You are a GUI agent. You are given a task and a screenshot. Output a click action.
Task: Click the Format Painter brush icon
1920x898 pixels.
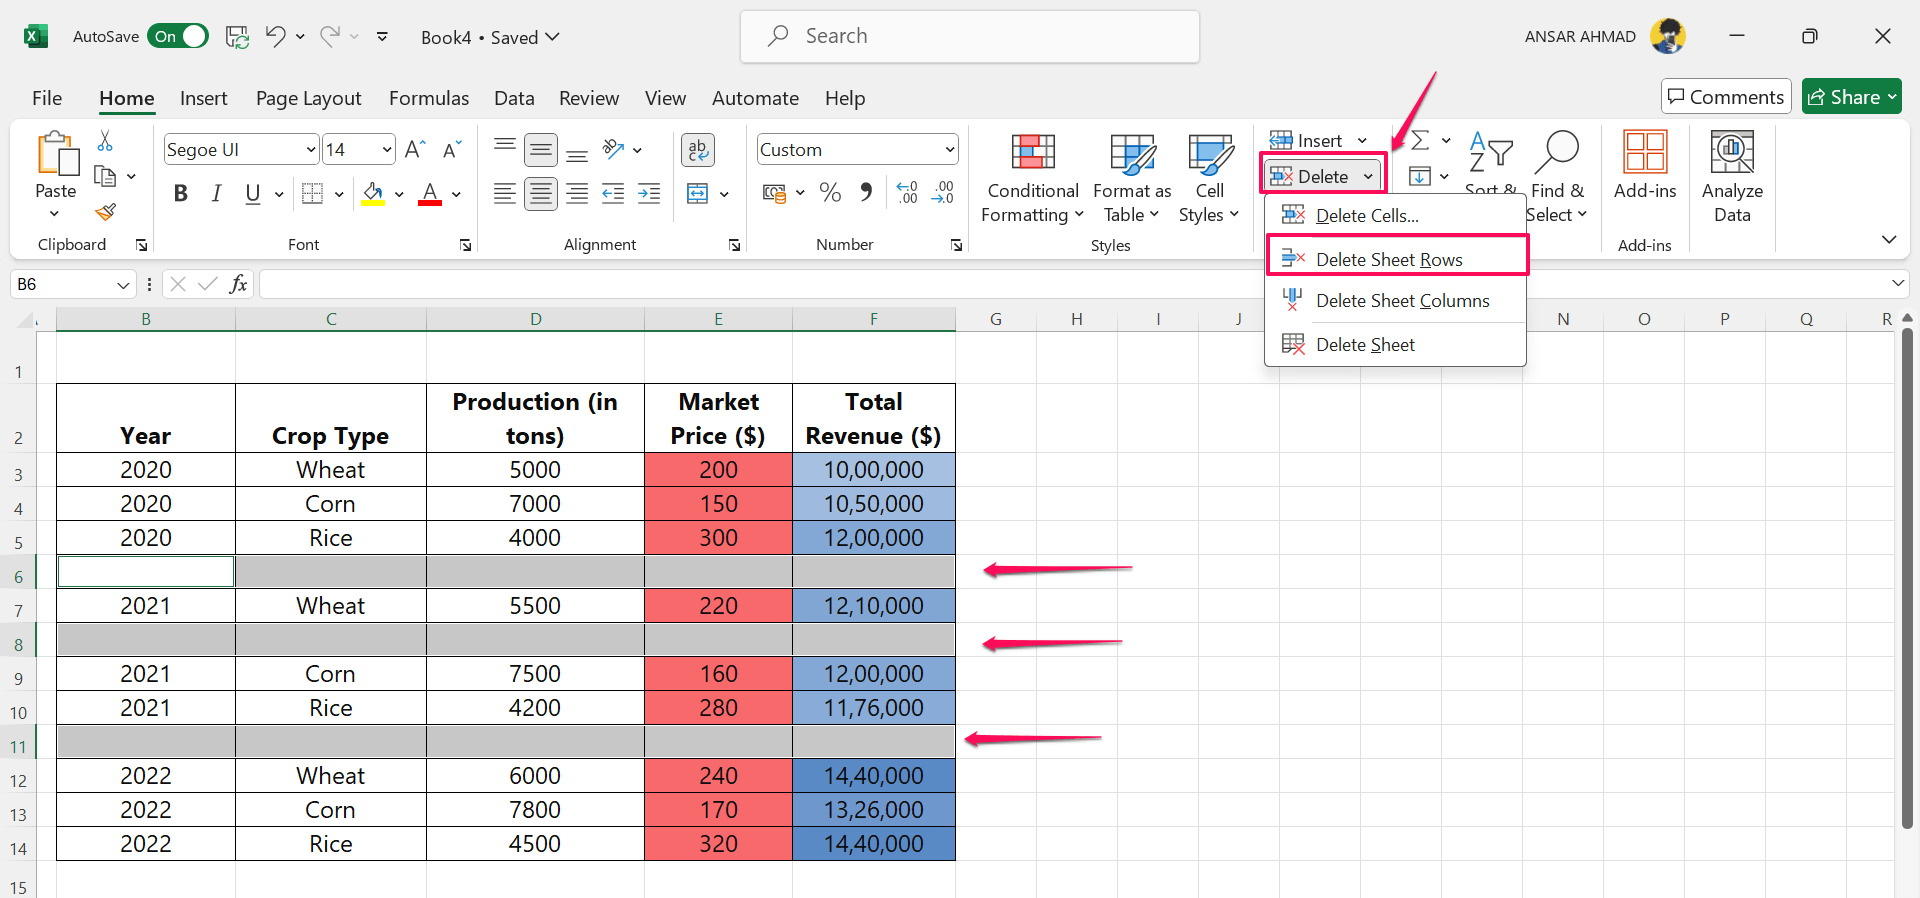tap(105, 212)
